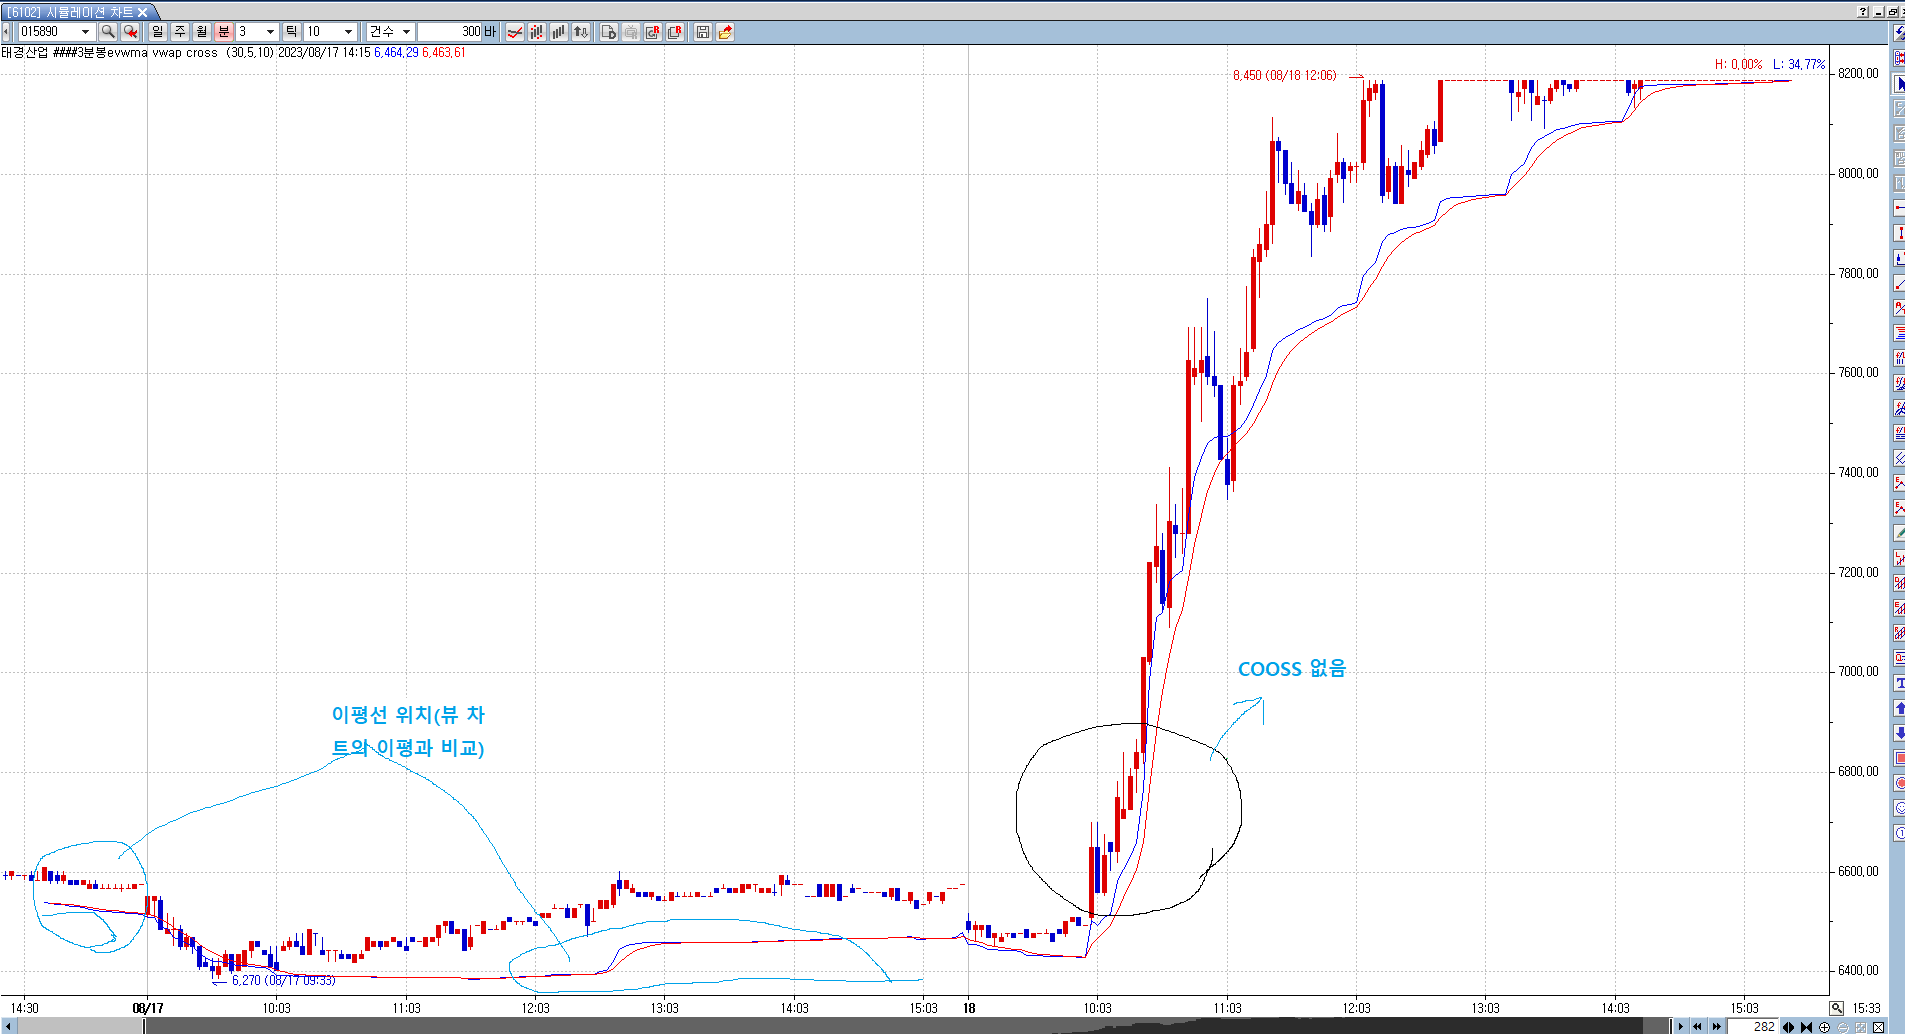The width and height of the screenshot is (1905, 1034).
Task: Click the 틱 (tick) period button
Action: pos(291,32)
